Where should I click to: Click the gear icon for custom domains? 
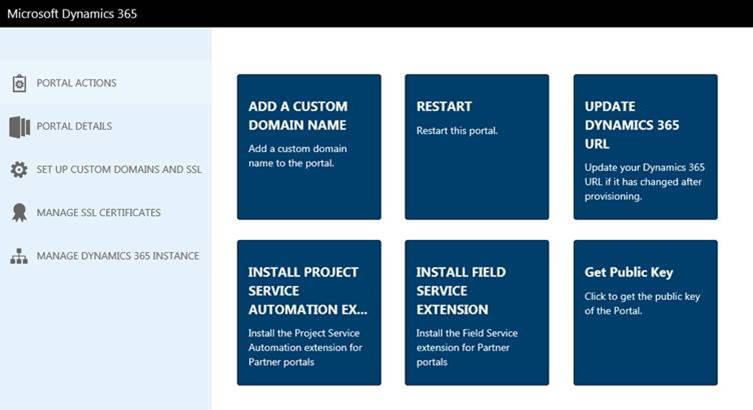(19, 169)
